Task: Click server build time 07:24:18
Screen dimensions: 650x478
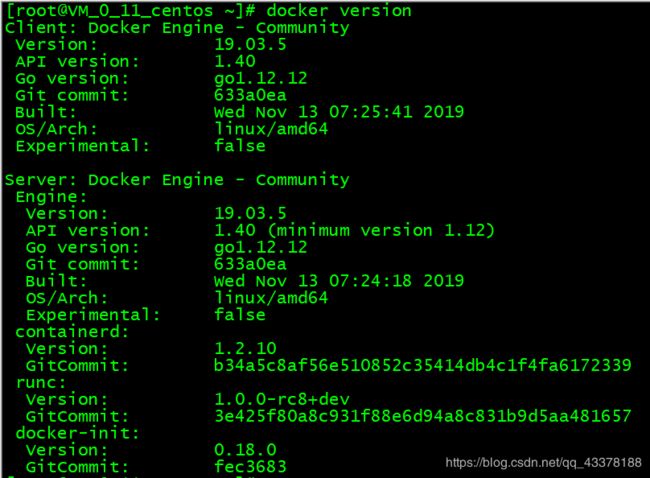Action: 371,281
